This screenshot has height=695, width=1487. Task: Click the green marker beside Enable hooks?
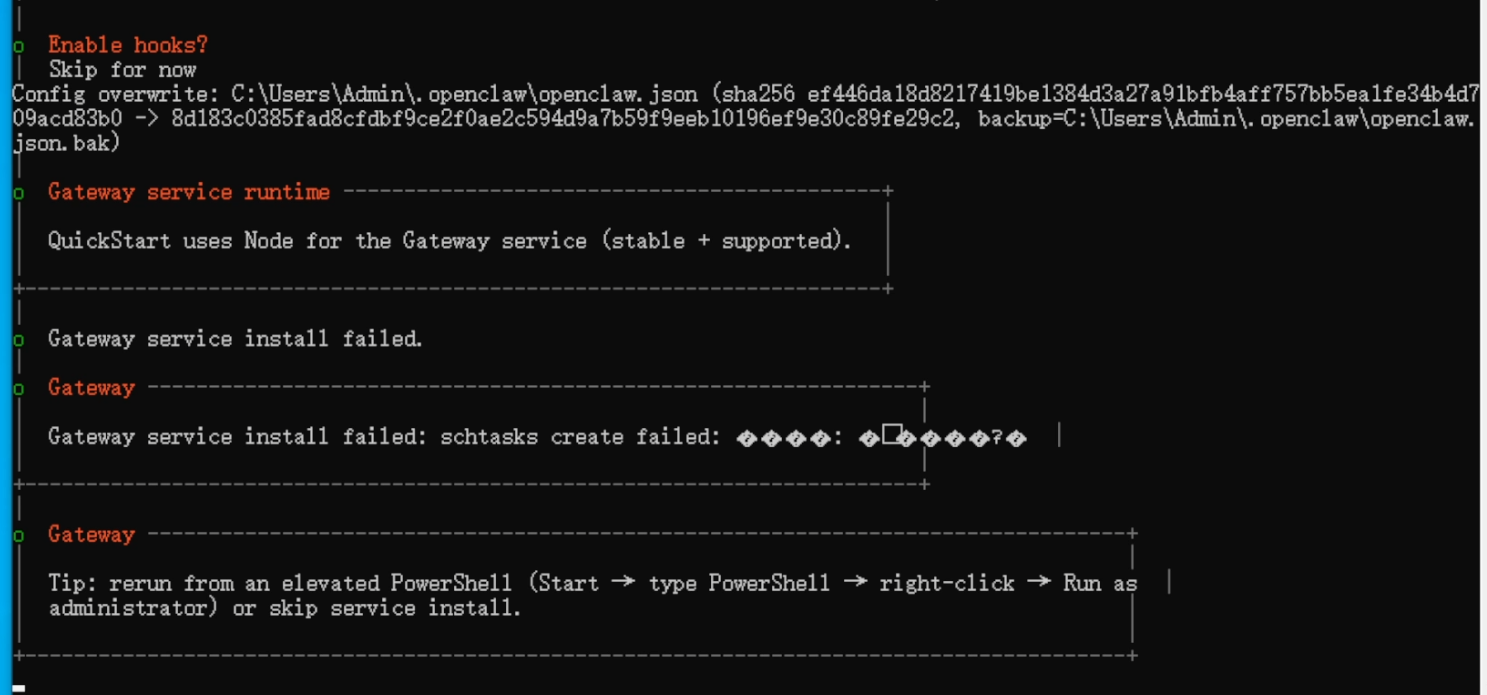[x=19, y=47]
